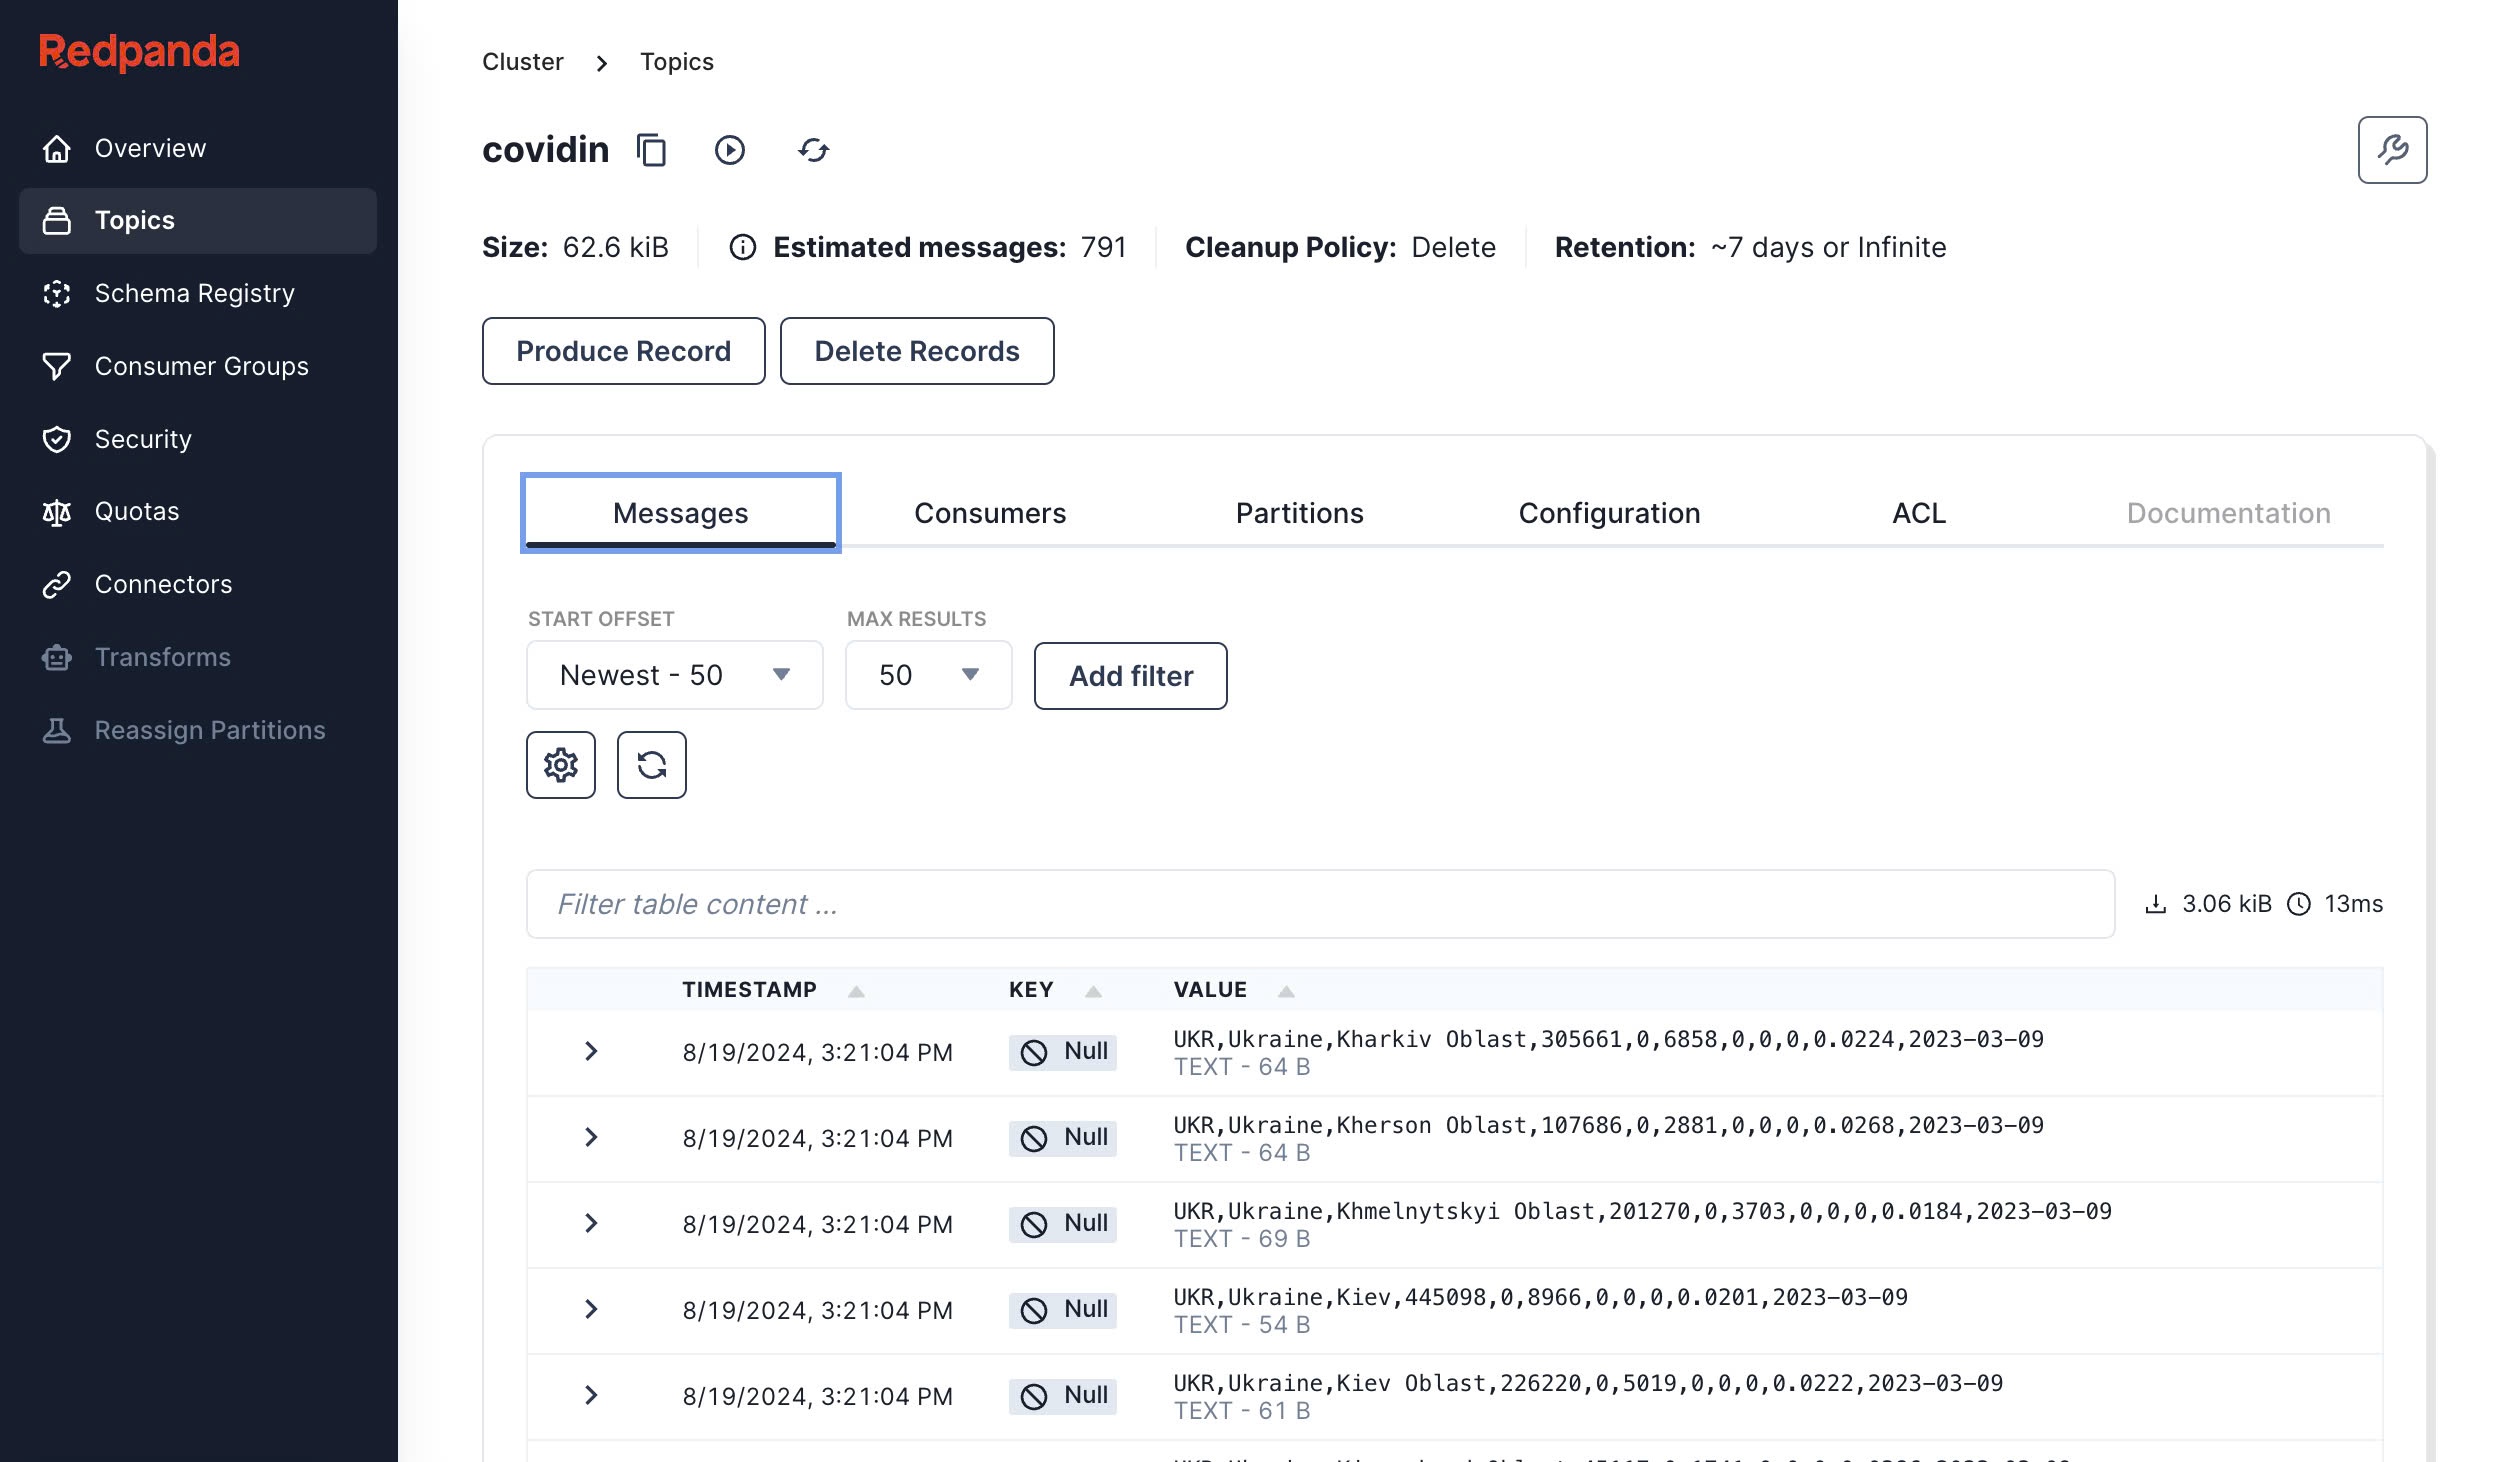Click the Quotas scale icon
This screenshot has height=1462, width=2502.
(x=57, y=512)
